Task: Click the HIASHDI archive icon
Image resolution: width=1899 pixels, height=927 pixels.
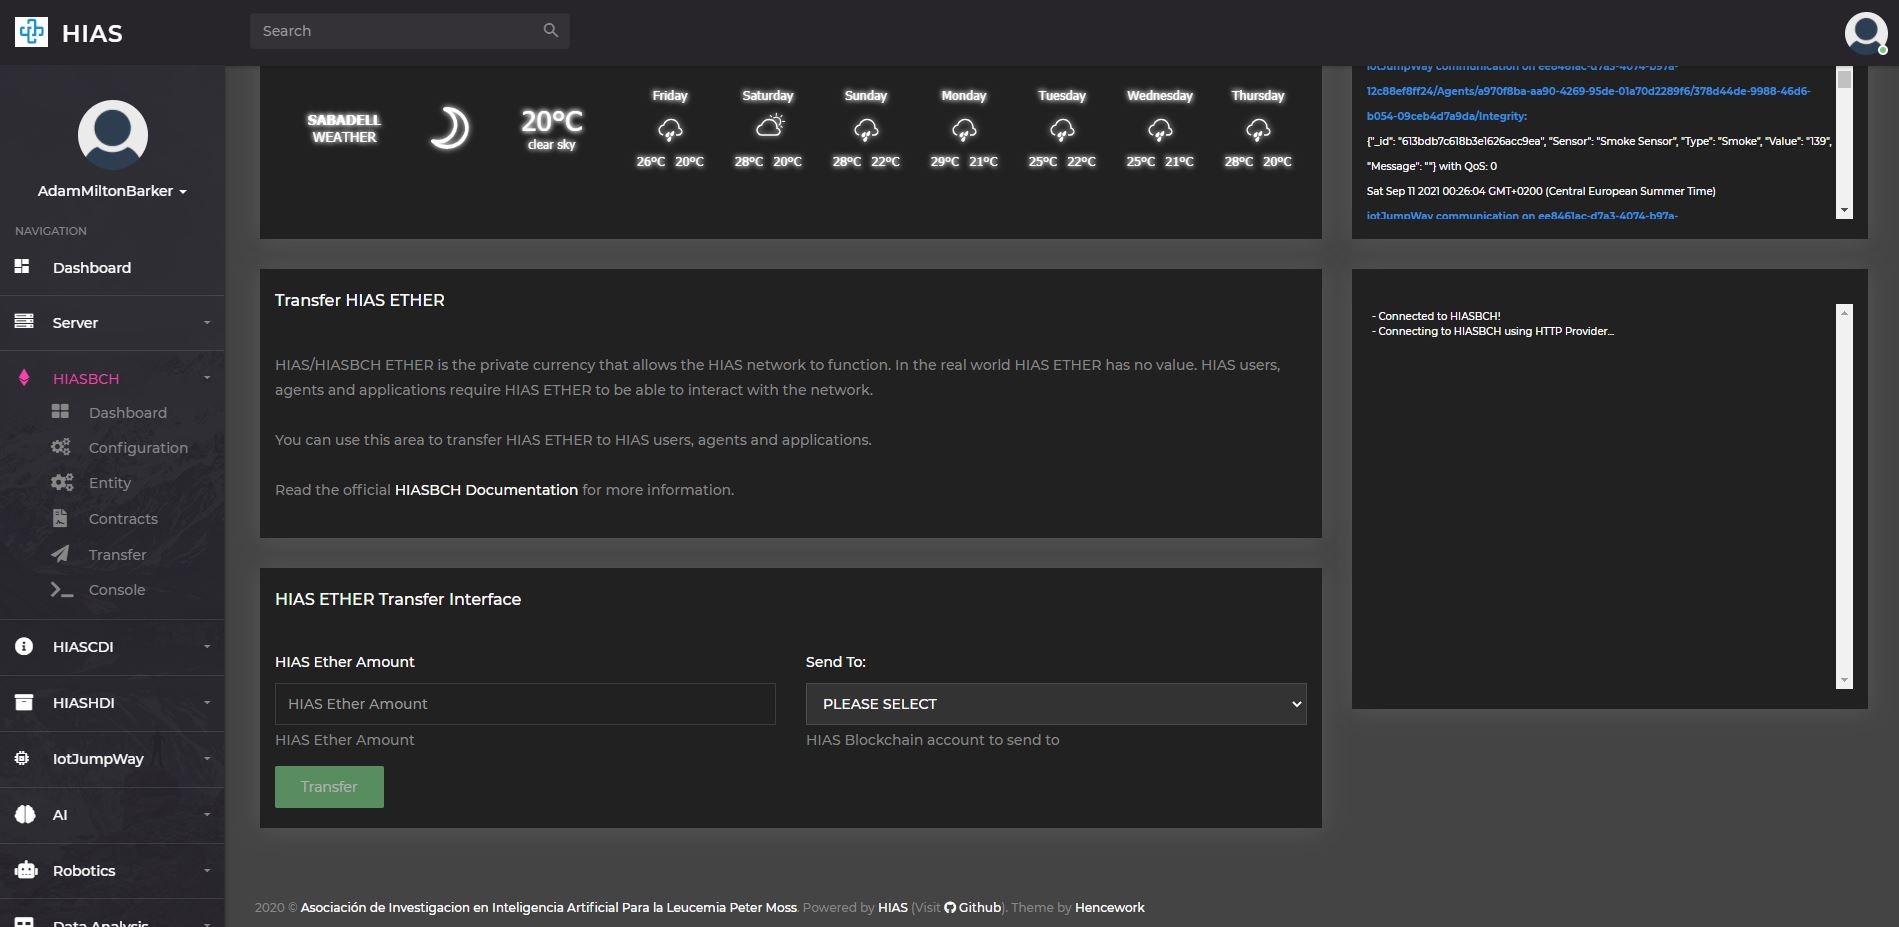Action: point(24,702)
